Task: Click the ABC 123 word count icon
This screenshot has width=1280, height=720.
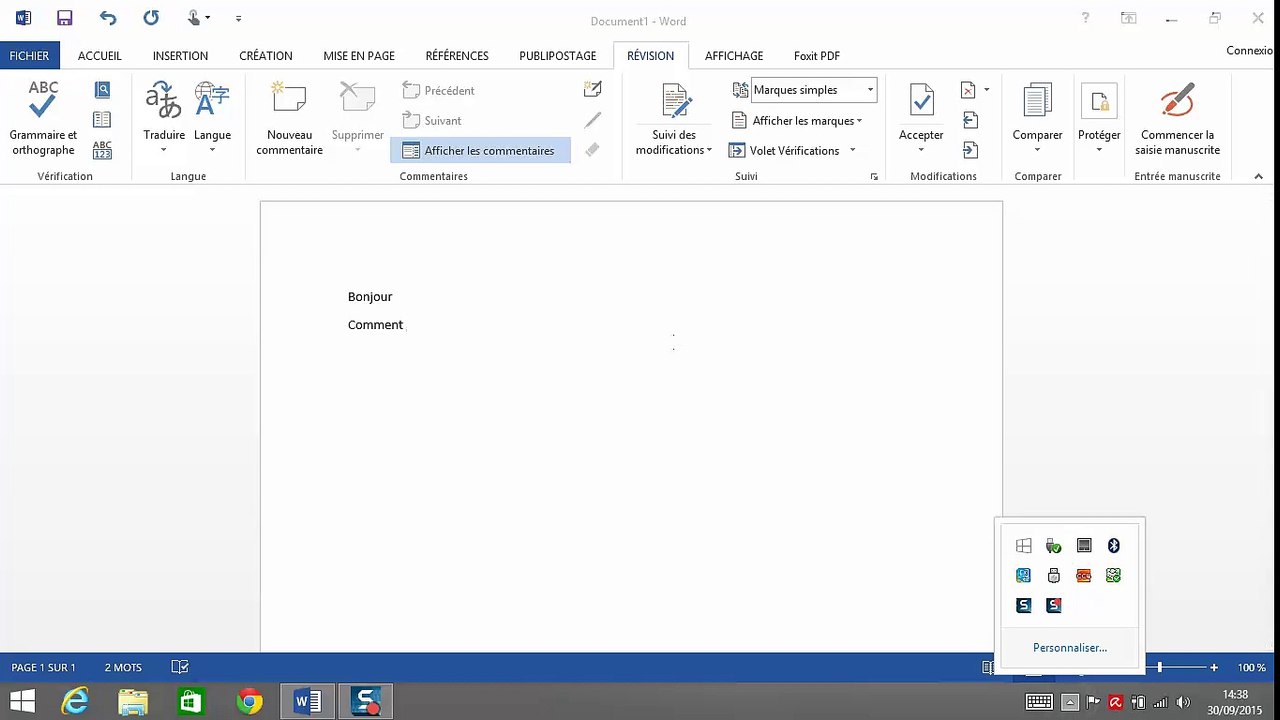Action: point(102,150)
